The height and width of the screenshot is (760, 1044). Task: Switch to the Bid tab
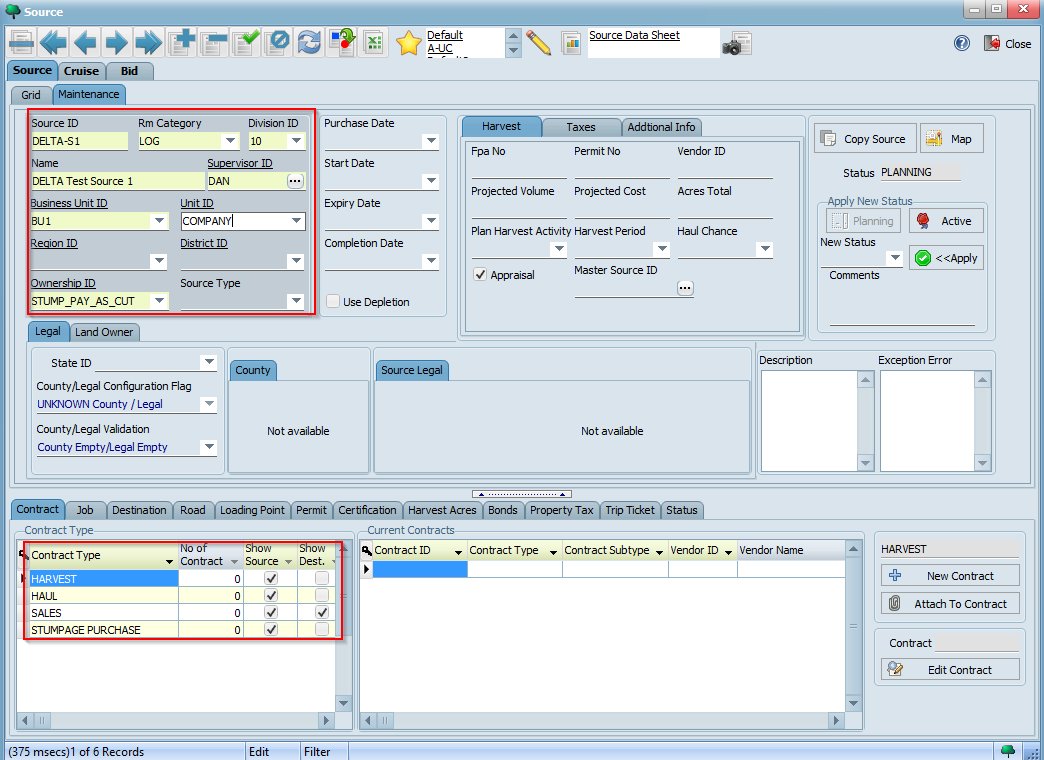click(129, 71)
